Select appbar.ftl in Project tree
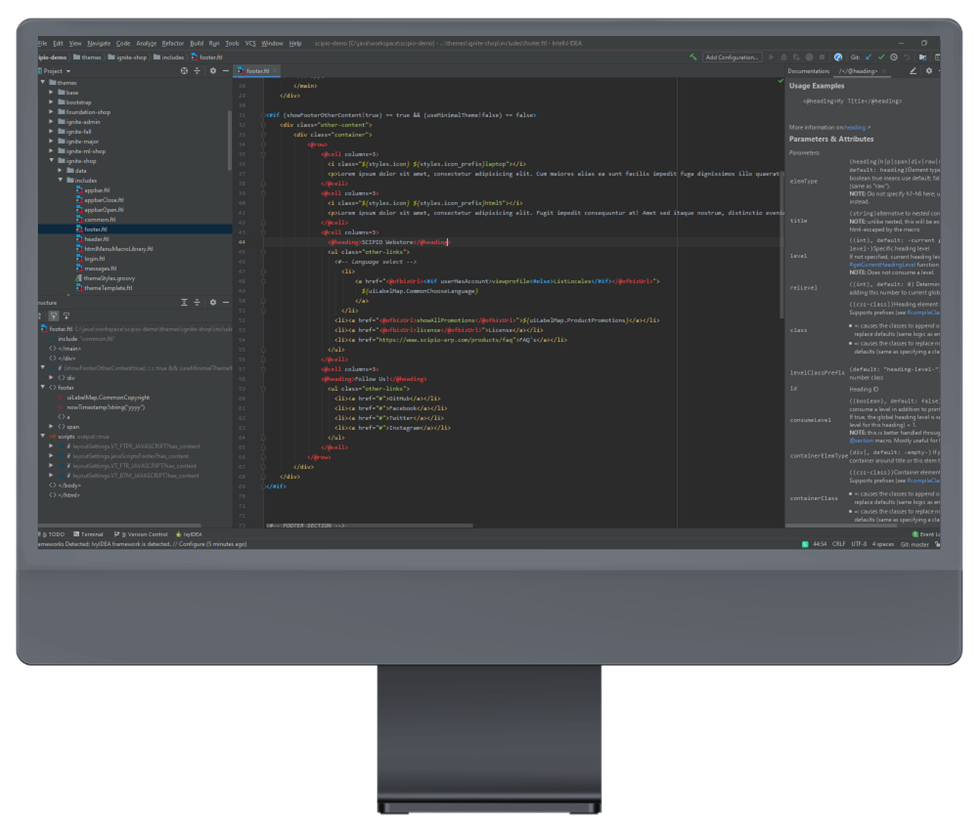Screen dimensions: 974x825 [x=97, y=190]
